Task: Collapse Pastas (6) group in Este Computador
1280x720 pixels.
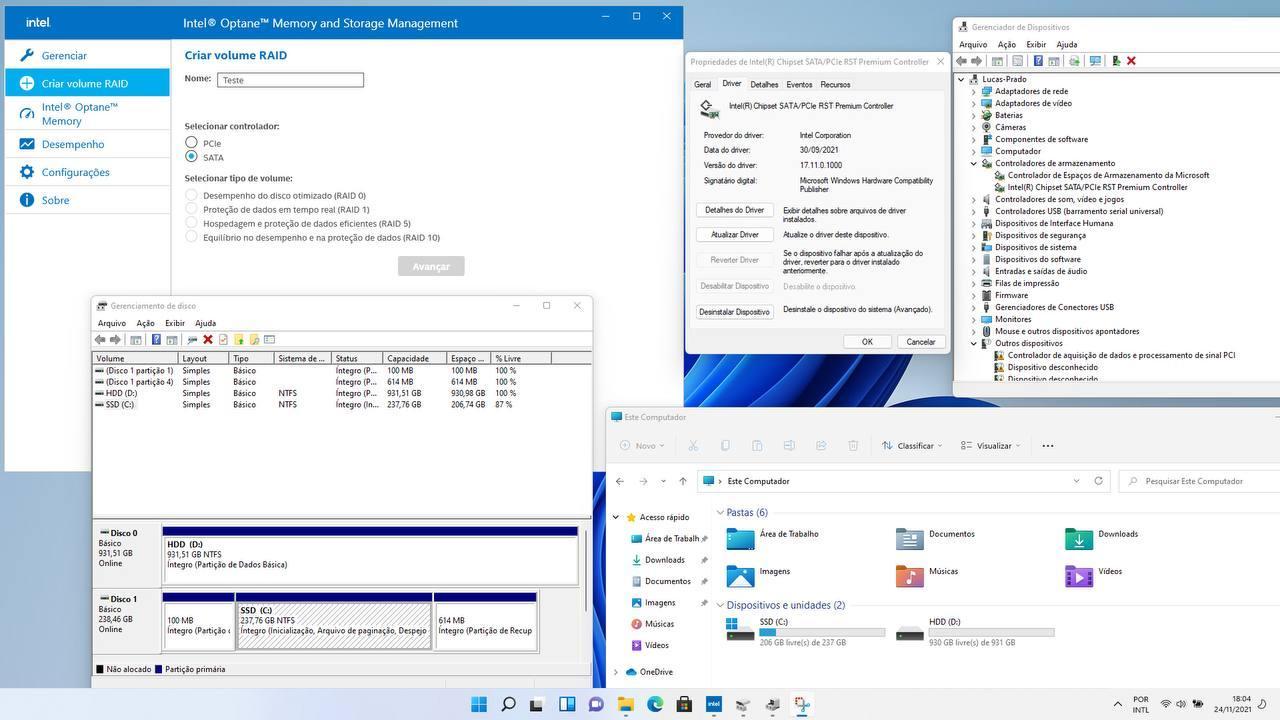Action: (720, 513)
